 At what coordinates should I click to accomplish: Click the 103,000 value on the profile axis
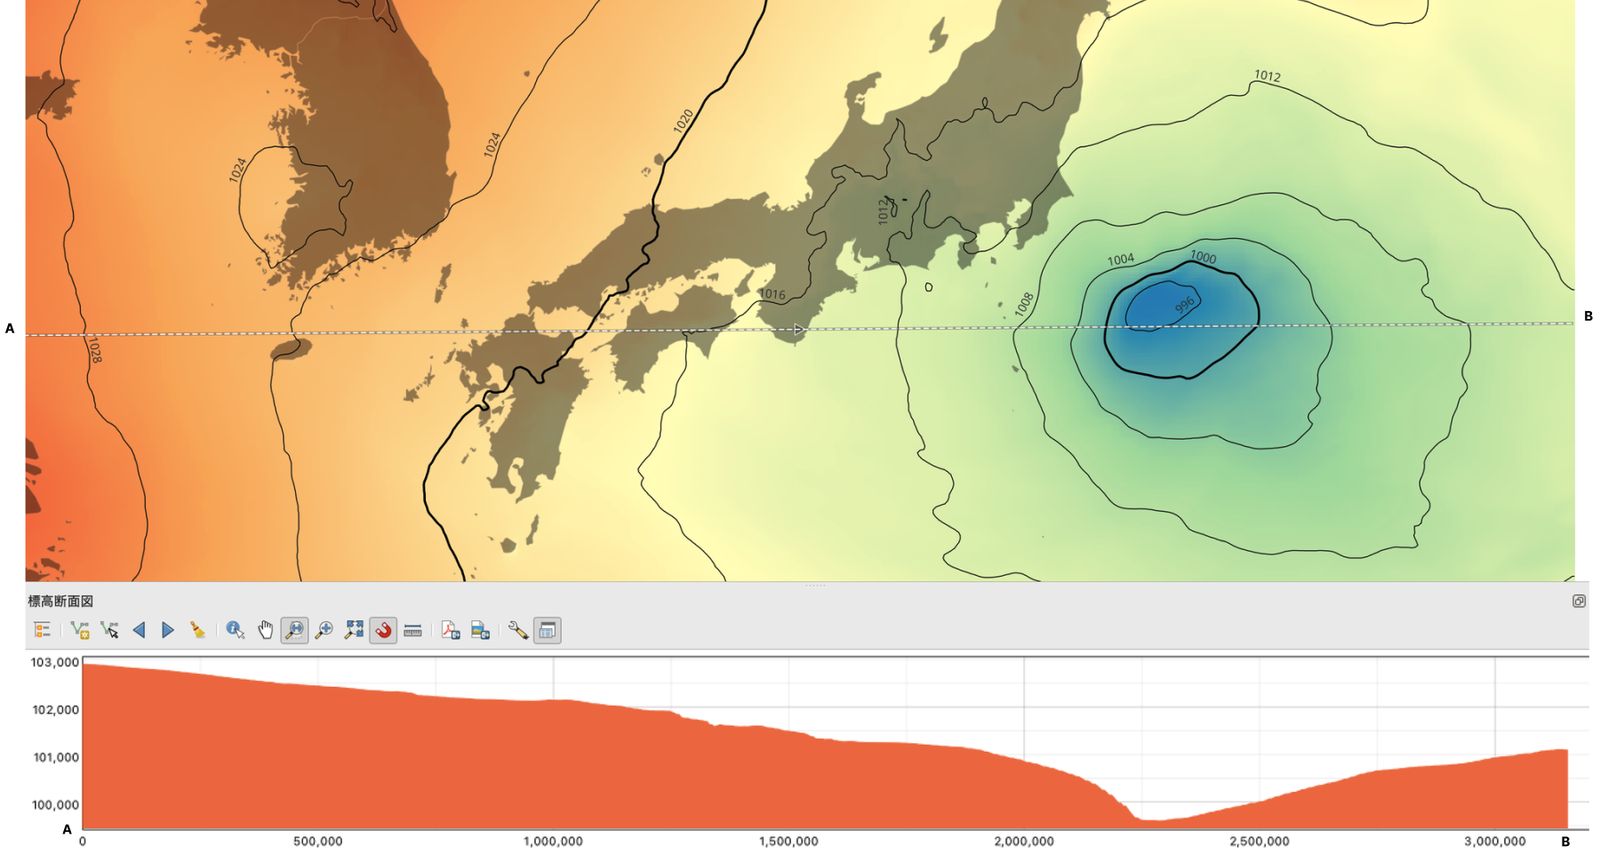pos(55,662)
